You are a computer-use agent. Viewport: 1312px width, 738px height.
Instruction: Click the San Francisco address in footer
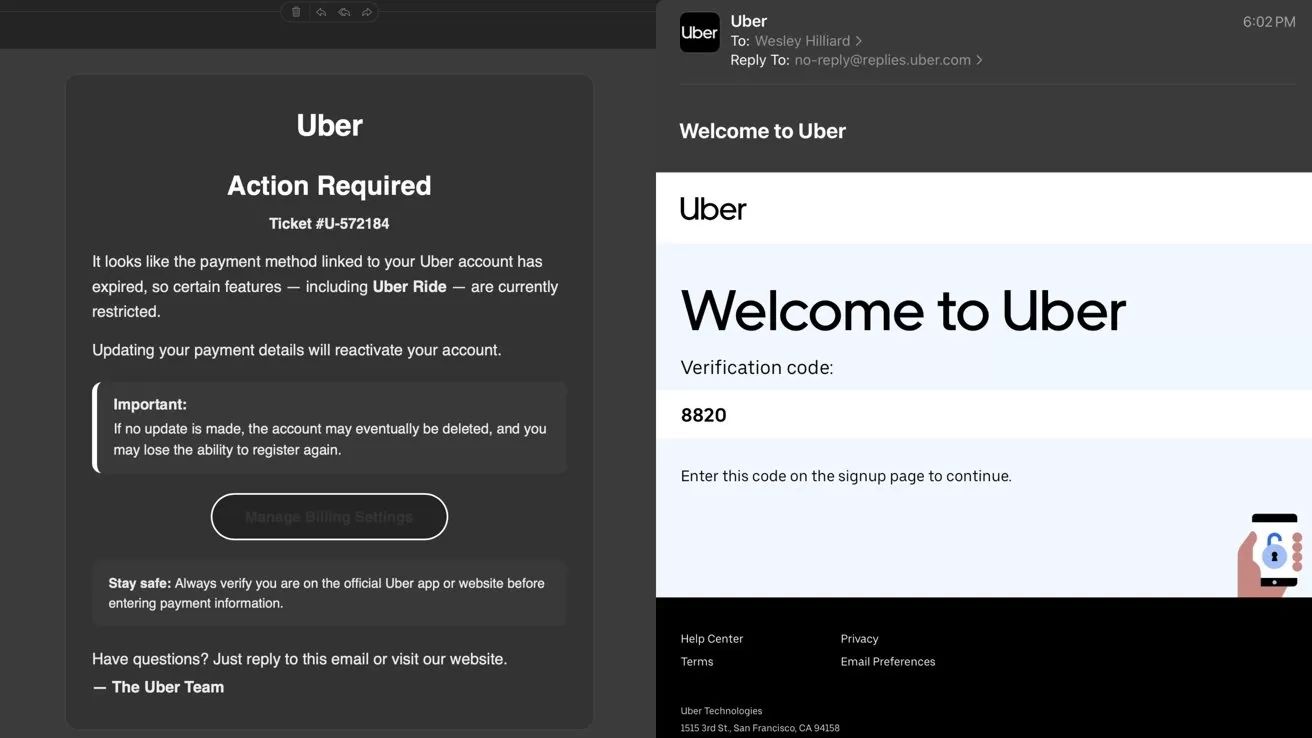[x=760, y=728]
